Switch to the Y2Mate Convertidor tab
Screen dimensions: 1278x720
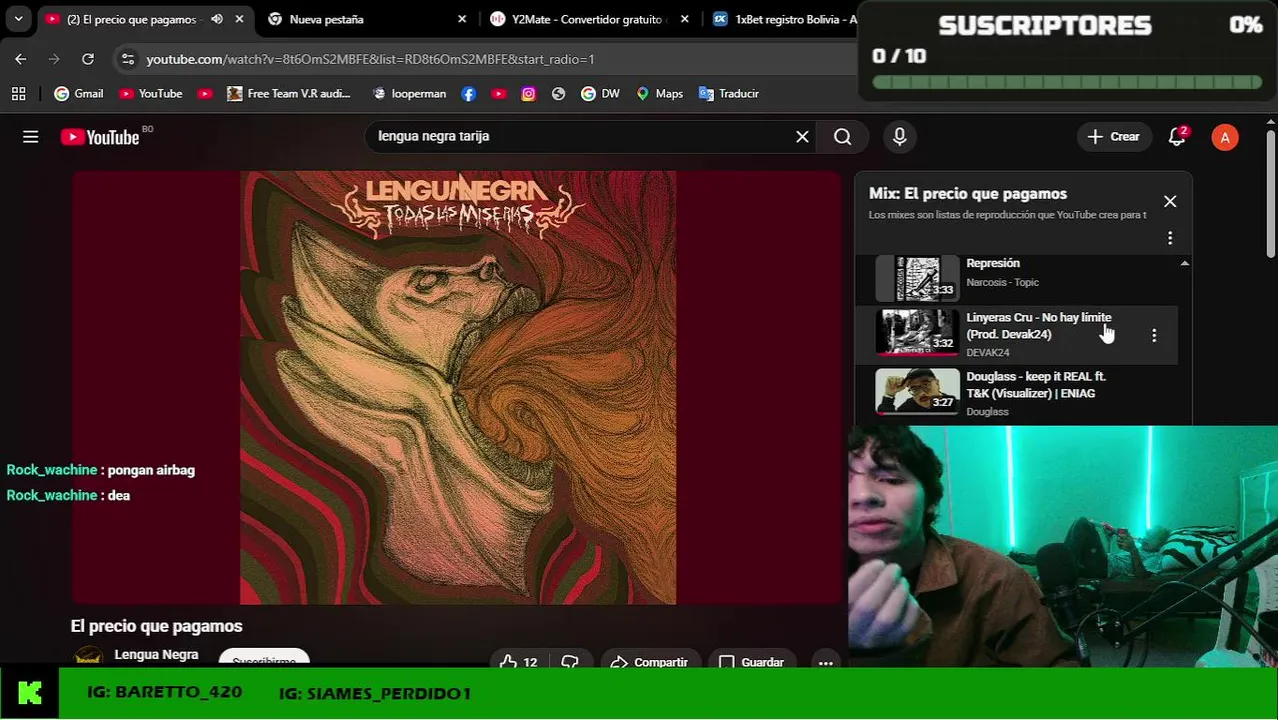[x=586, y=19]
